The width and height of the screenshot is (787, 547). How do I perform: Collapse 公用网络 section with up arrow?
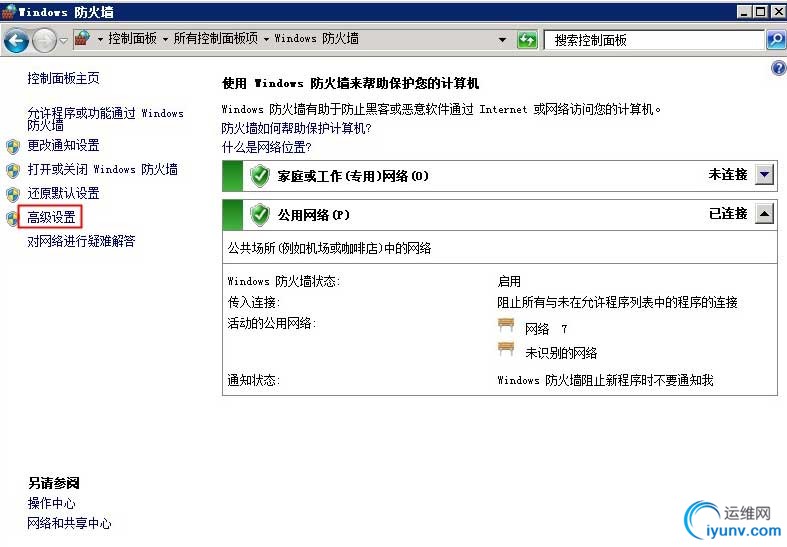click(764, 214)
